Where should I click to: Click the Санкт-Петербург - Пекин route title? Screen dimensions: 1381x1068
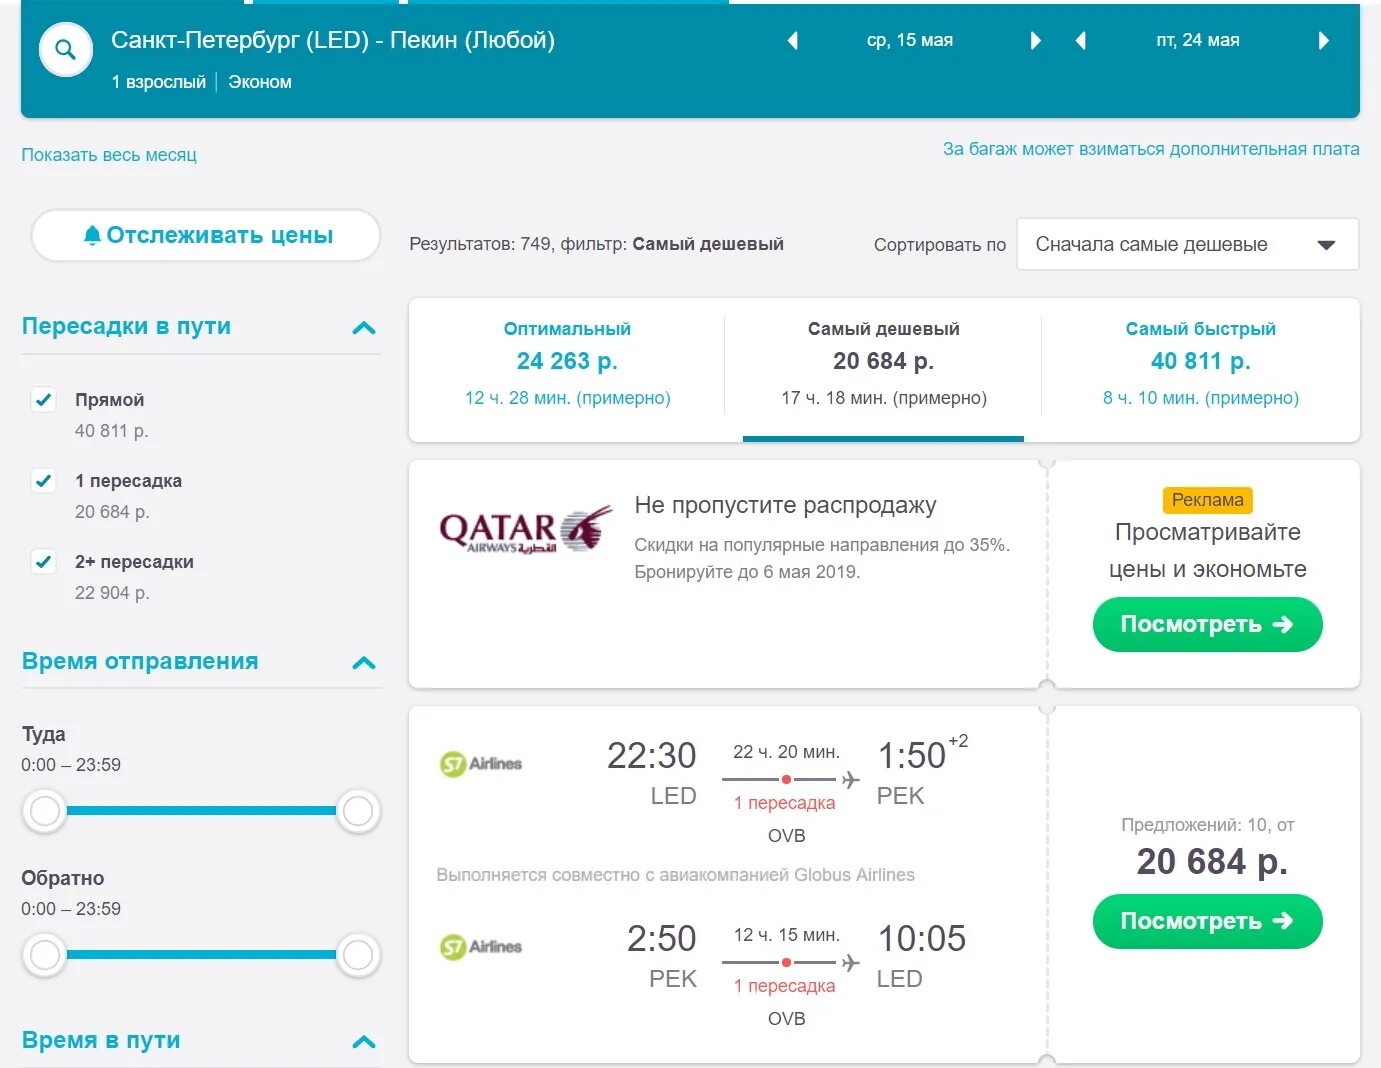pyautogui.click(x=333, y=40)
